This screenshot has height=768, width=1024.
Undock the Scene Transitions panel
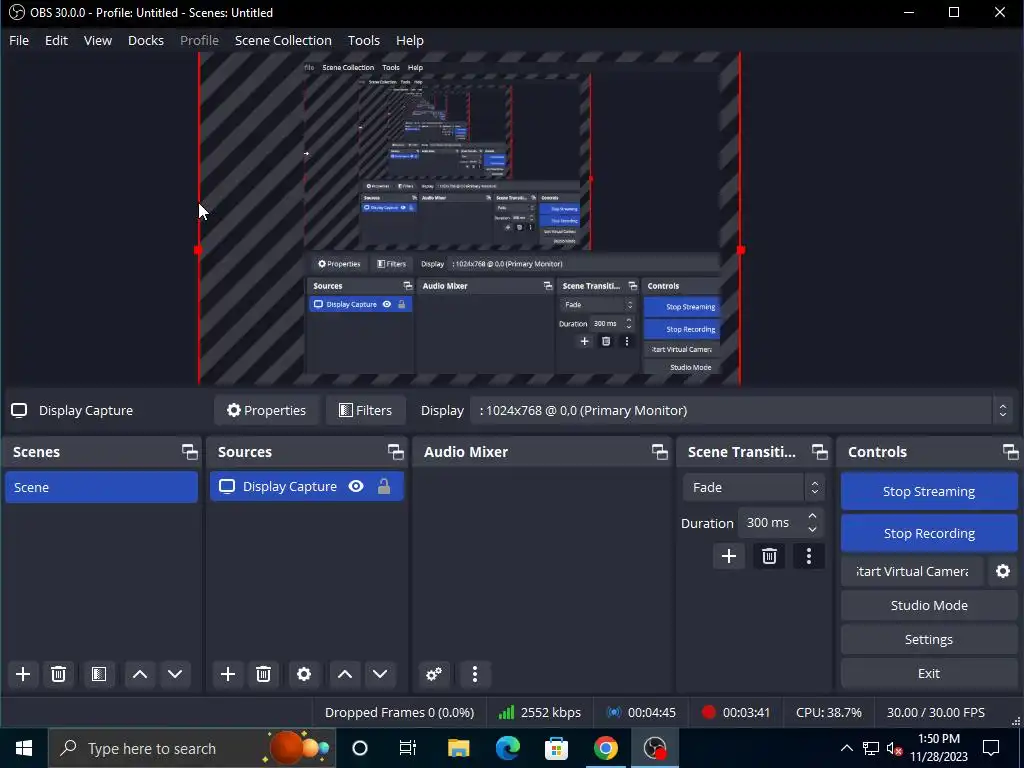(x=820, y=452)
